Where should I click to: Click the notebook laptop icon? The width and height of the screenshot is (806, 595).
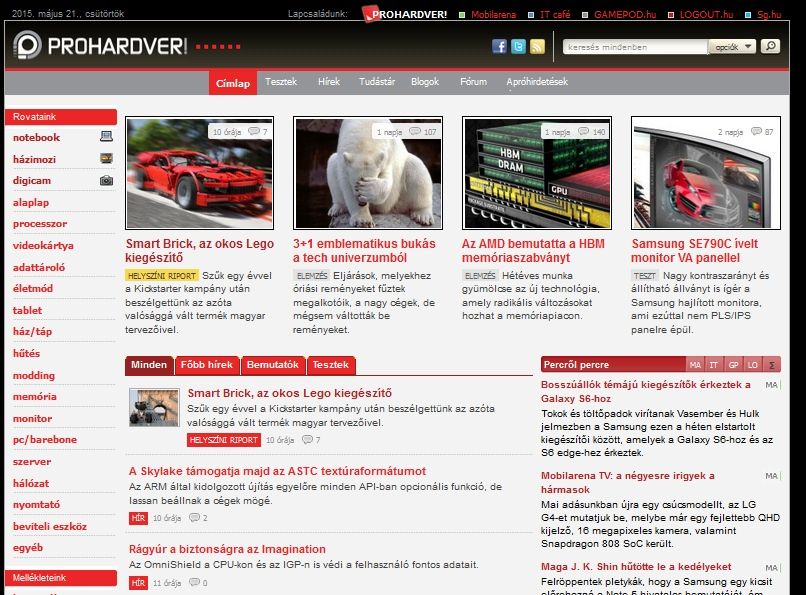(106, 136)
